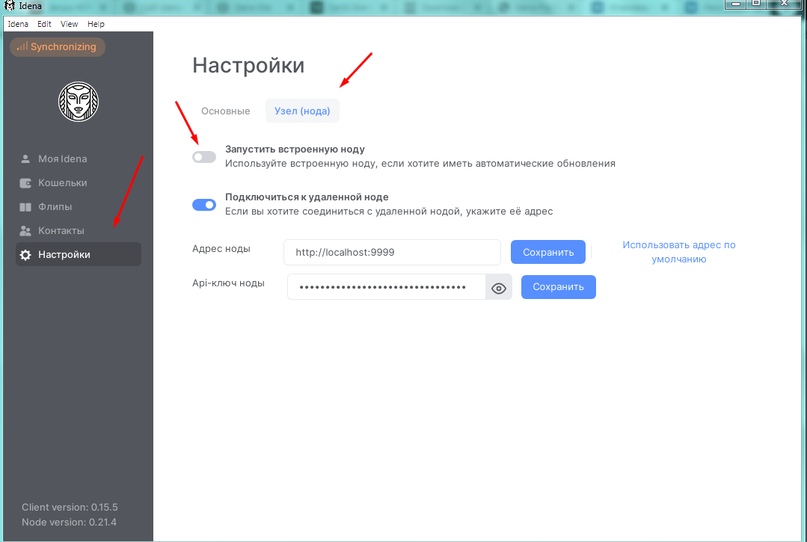The height and width of the screenshot is (542, 807).
Task: Switch to the Основные tab
Action: 225,111
